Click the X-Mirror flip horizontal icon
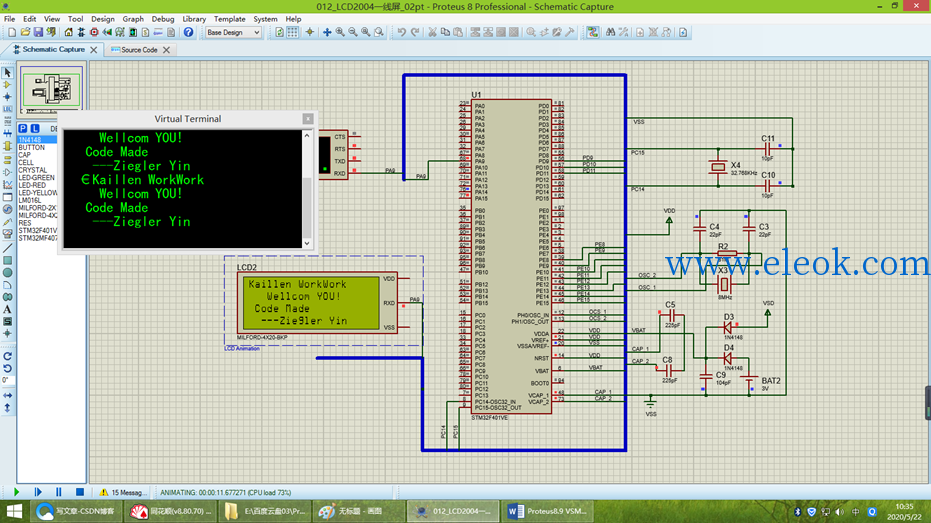Screen dimensions: 931x523 7,395
